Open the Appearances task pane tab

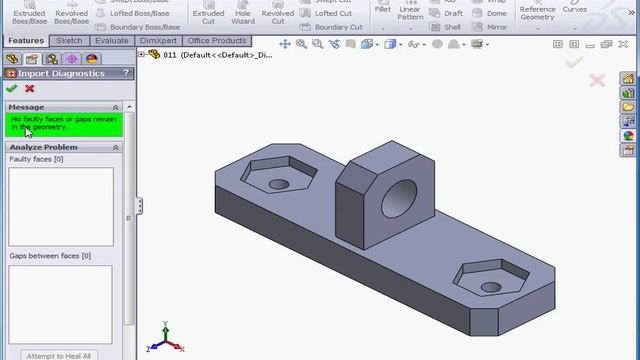628,136
